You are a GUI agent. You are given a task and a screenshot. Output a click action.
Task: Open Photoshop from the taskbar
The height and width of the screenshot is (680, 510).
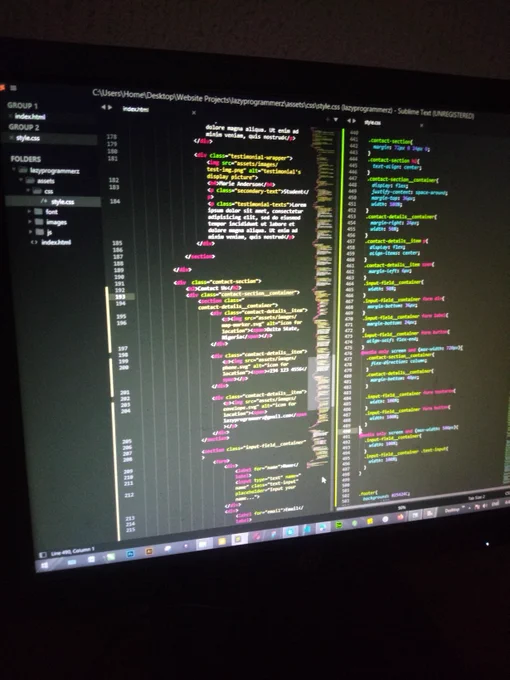(129, 554)
